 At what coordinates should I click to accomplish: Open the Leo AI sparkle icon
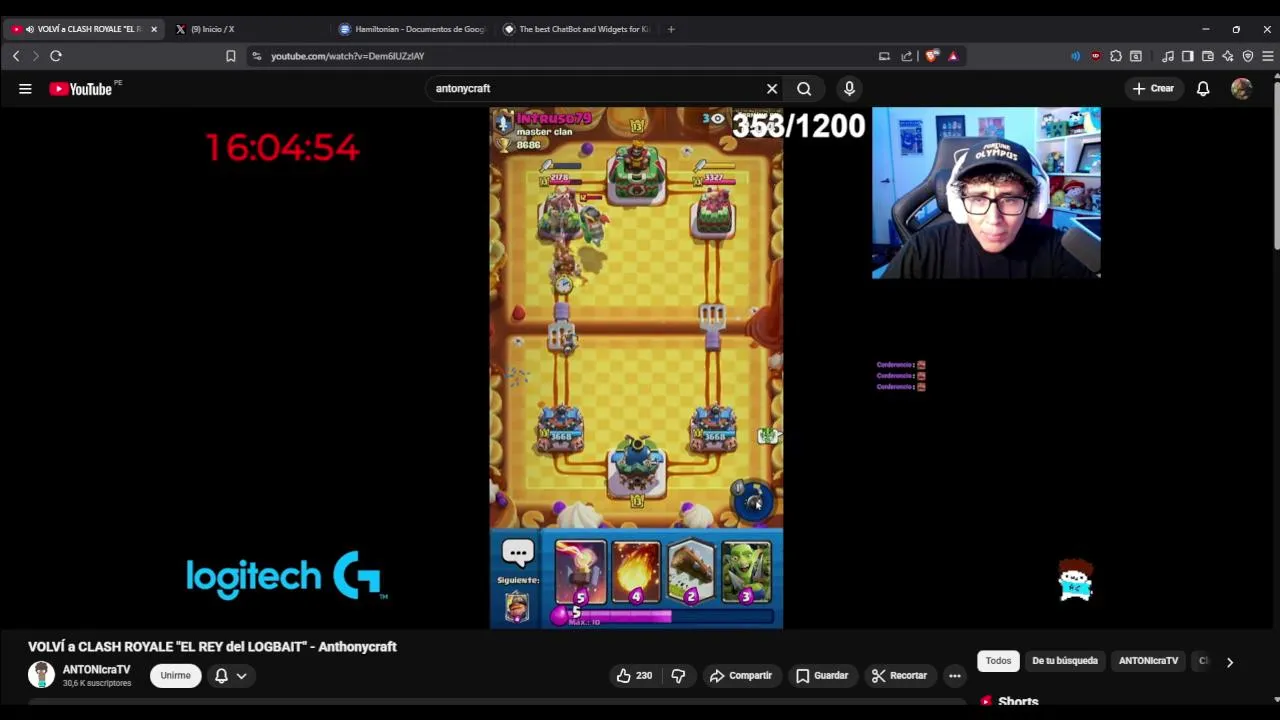tap(1228, 56)
